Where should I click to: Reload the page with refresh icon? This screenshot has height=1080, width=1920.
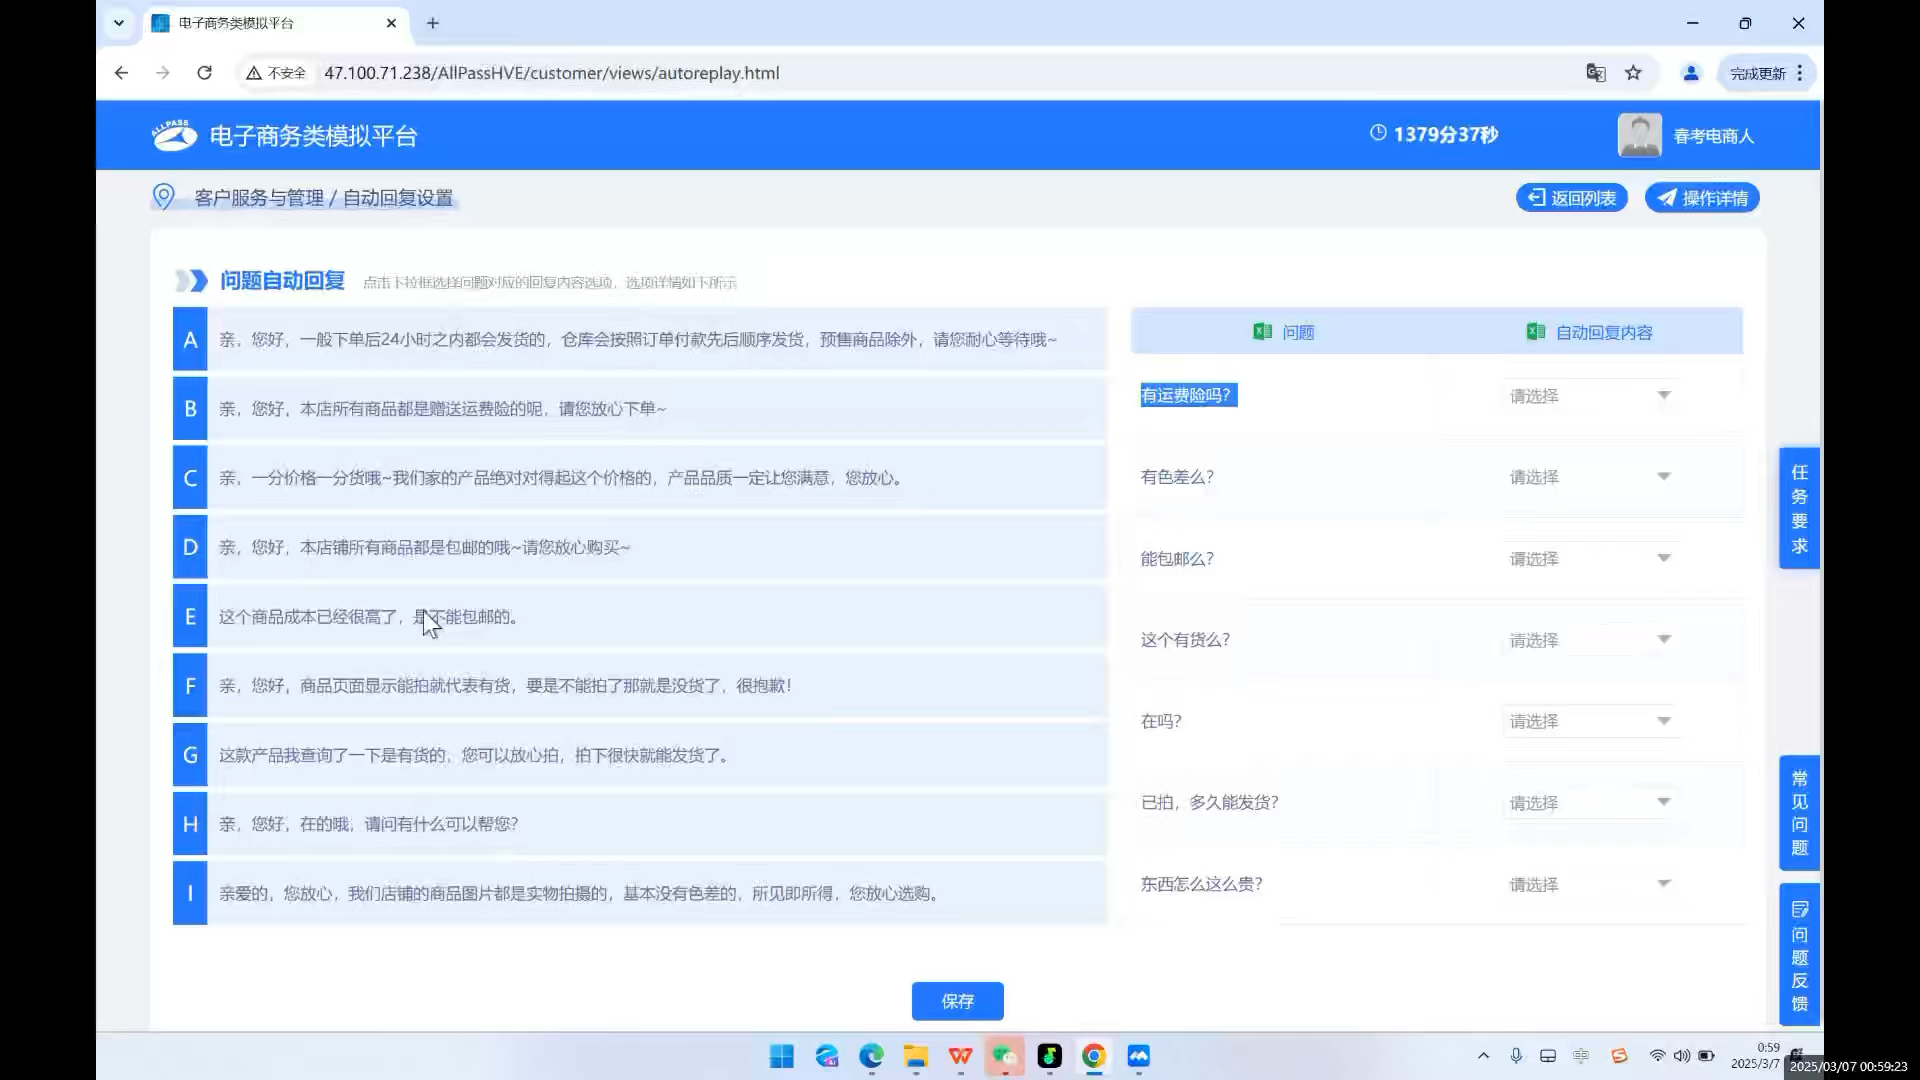pos(204,73)
